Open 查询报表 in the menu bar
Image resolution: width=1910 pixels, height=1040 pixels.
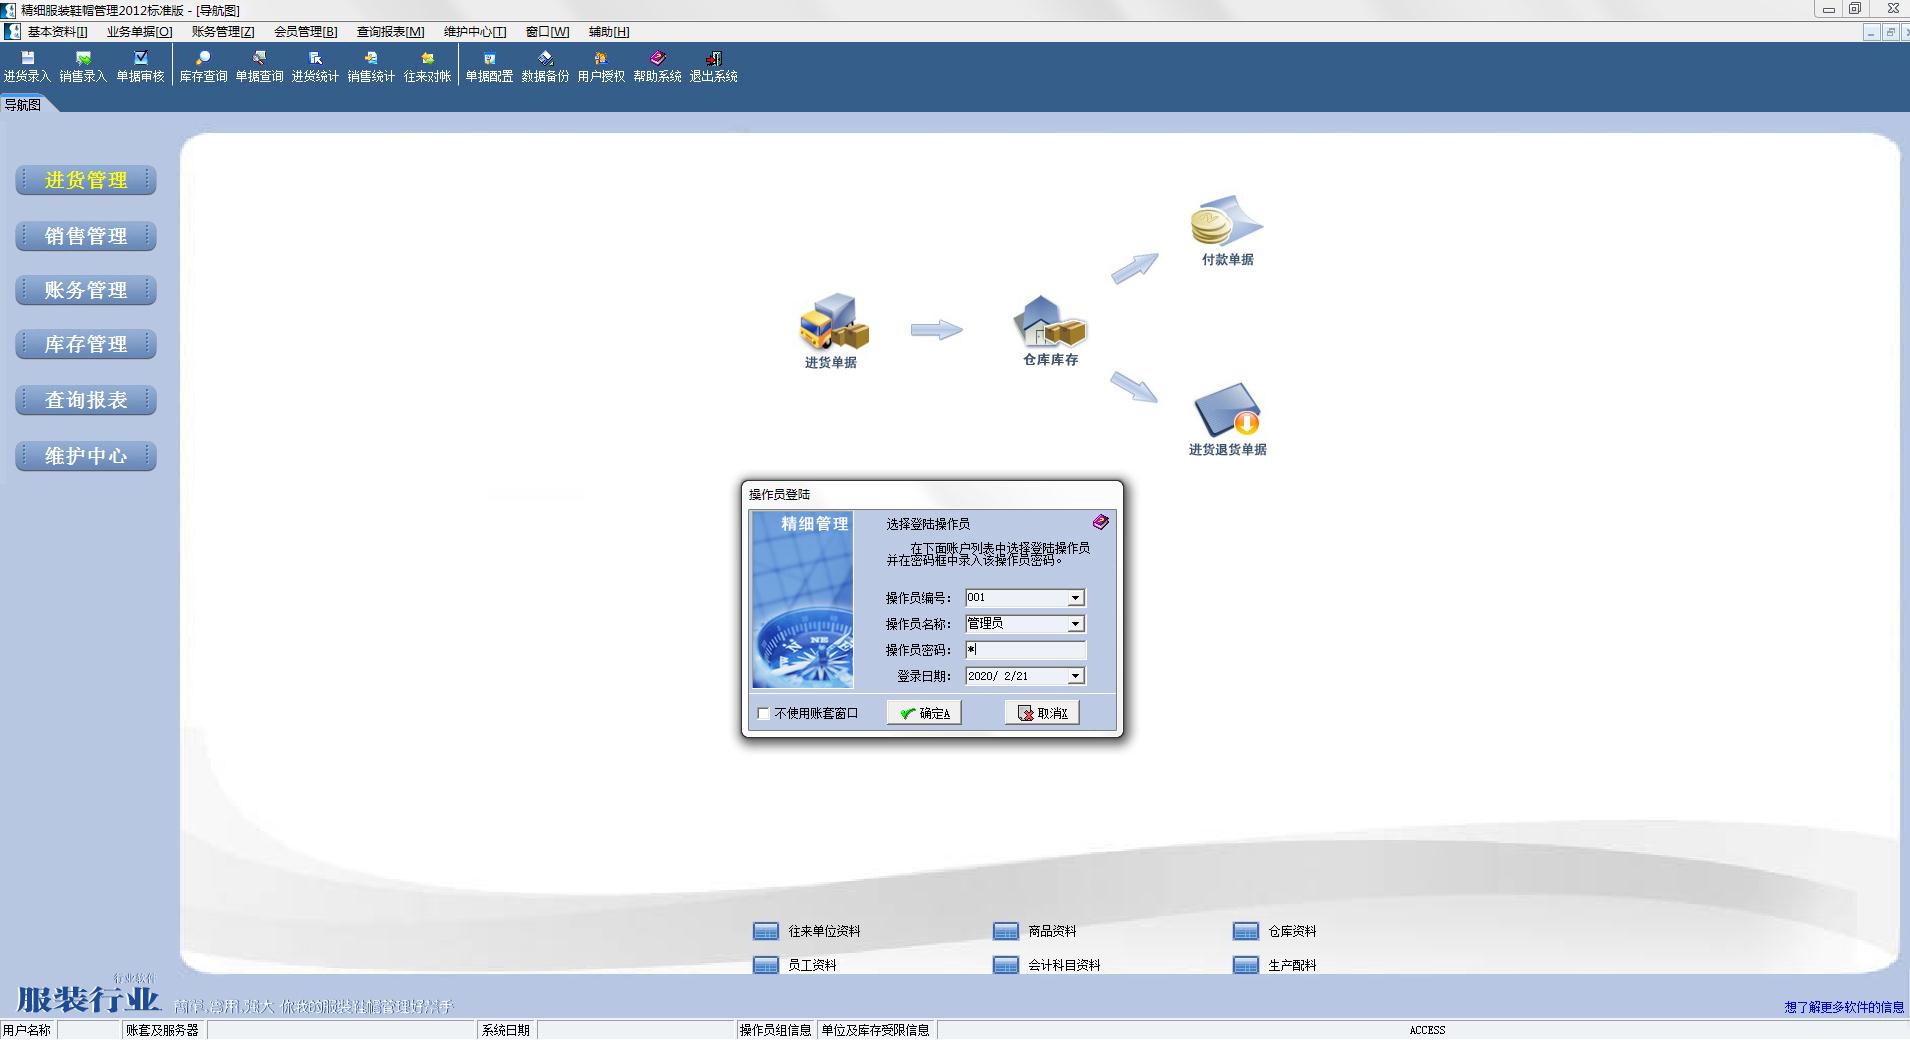(x=390, y=32)
